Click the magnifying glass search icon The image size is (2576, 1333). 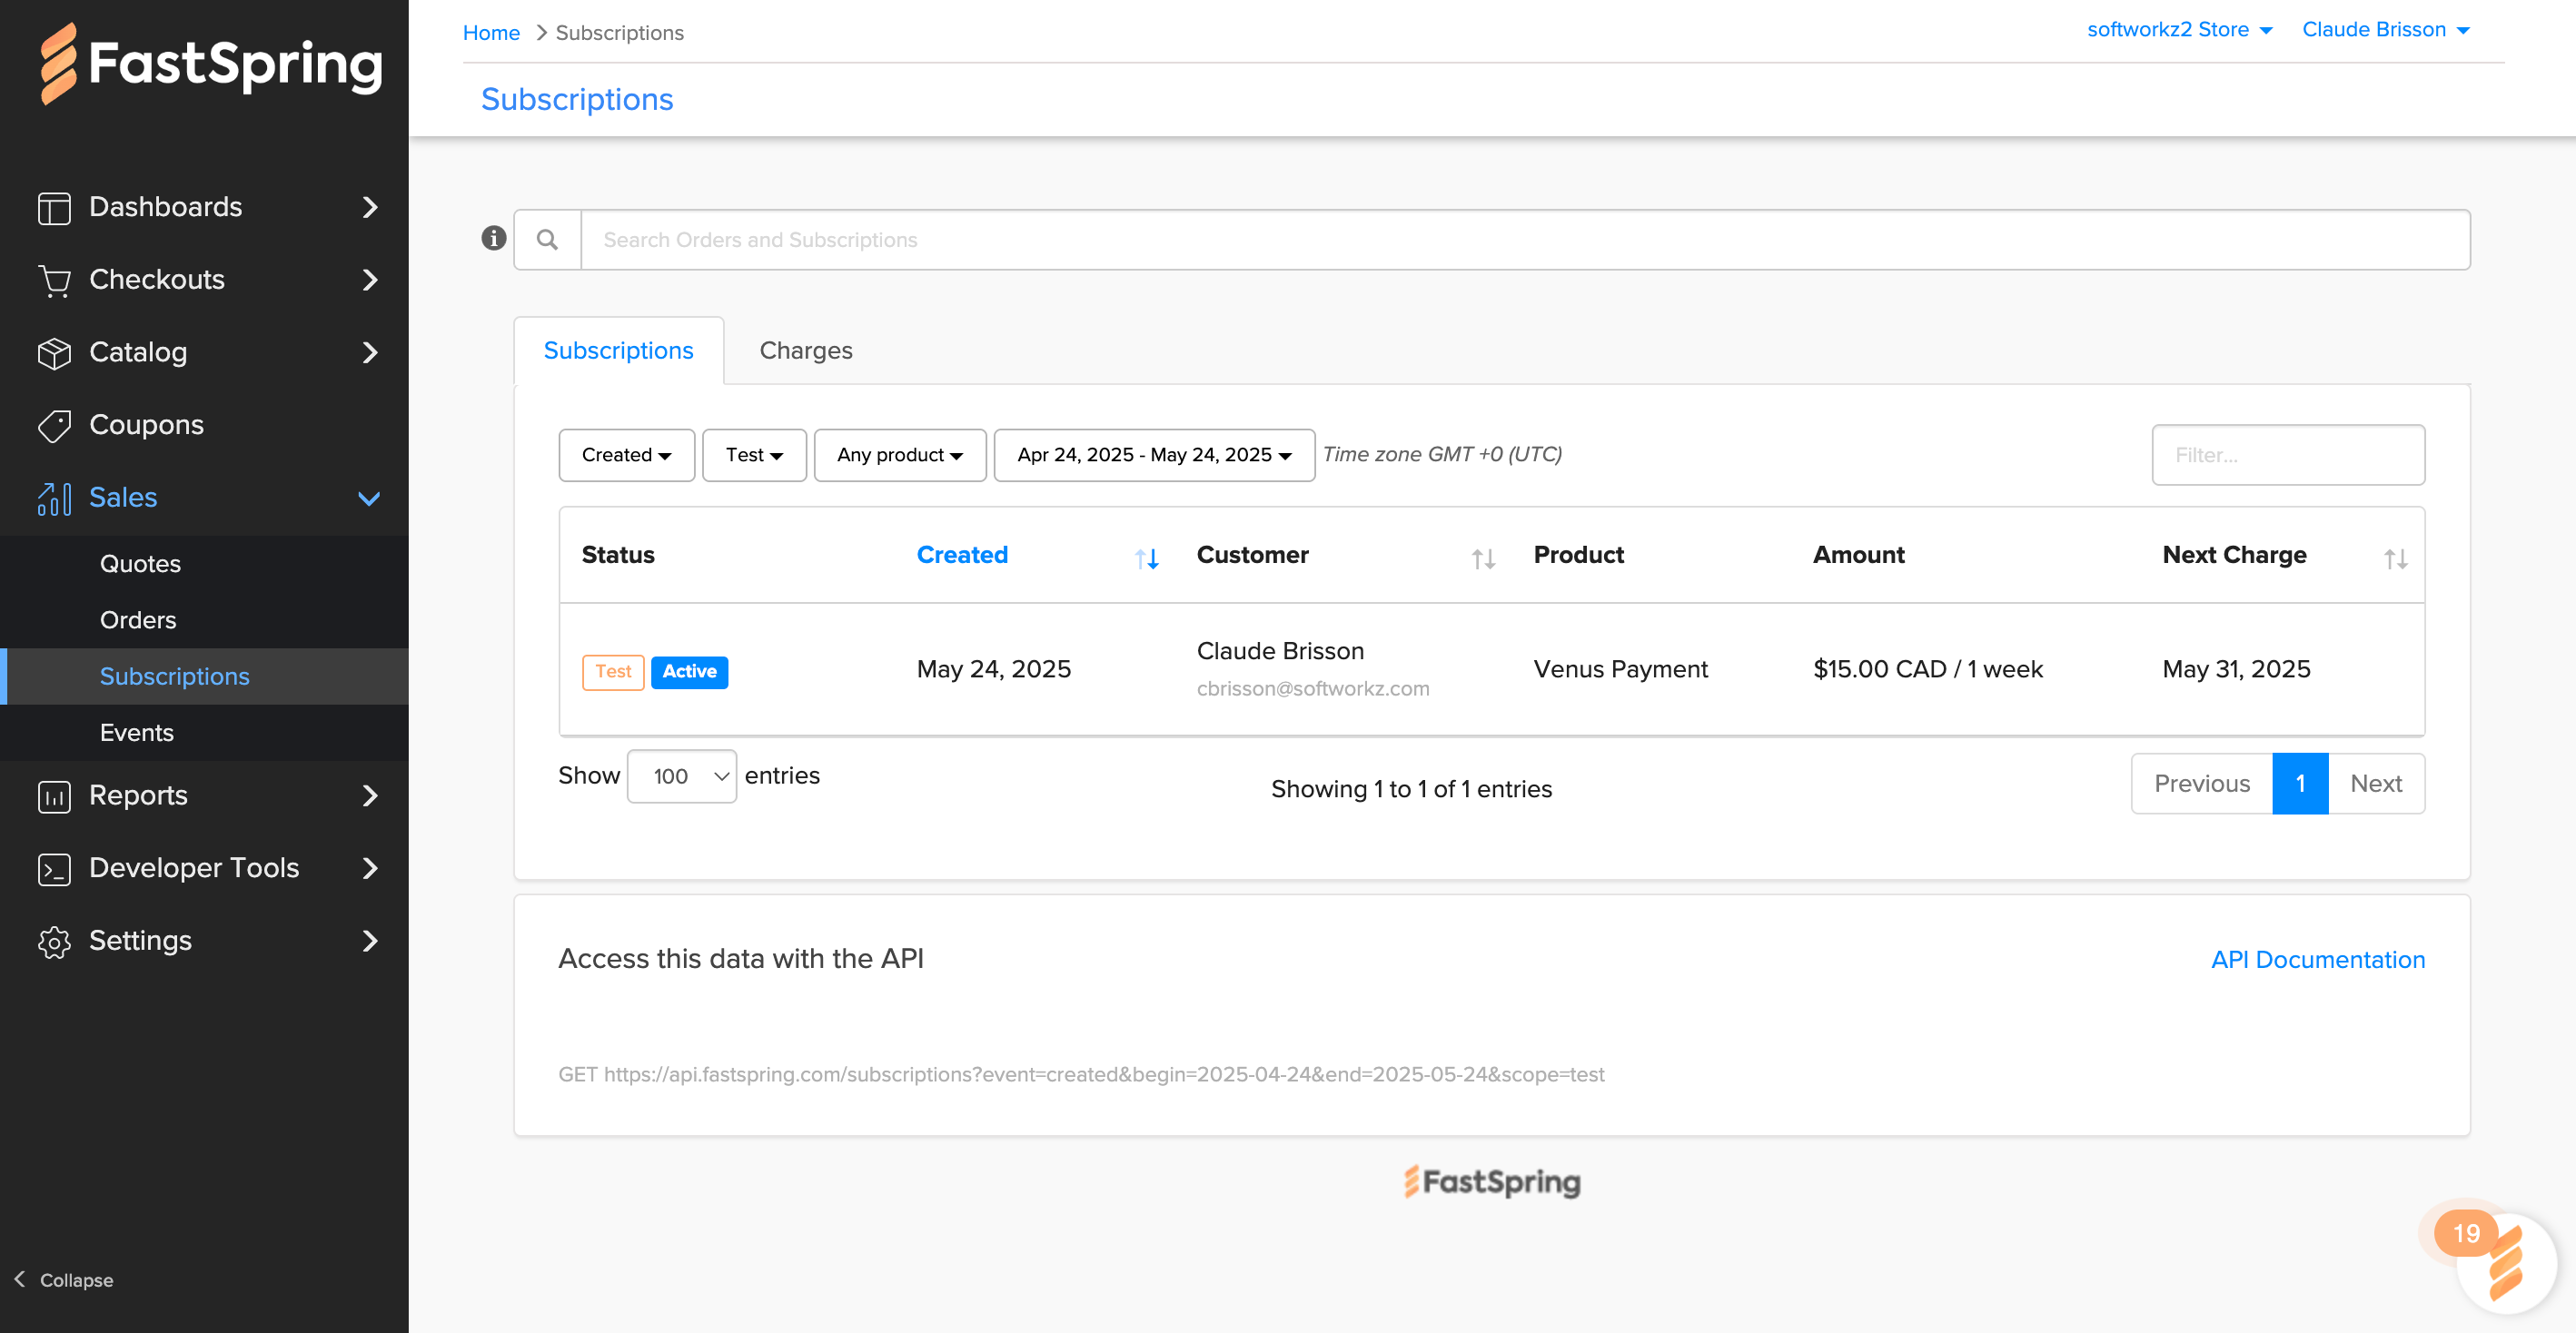tap(547, 240)
